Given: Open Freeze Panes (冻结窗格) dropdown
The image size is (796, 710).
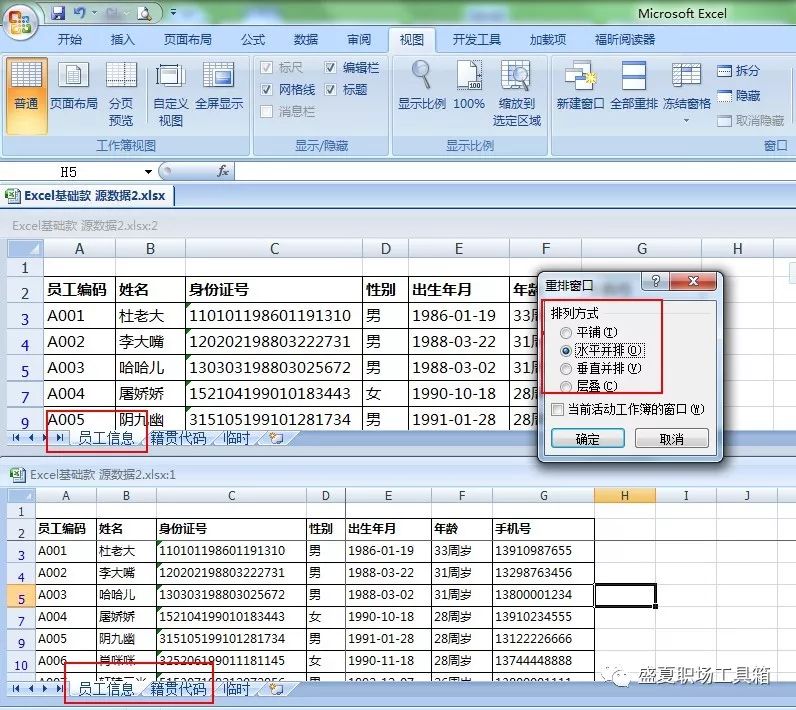Looking at the screenshot, I should click(x=686, y=91).
